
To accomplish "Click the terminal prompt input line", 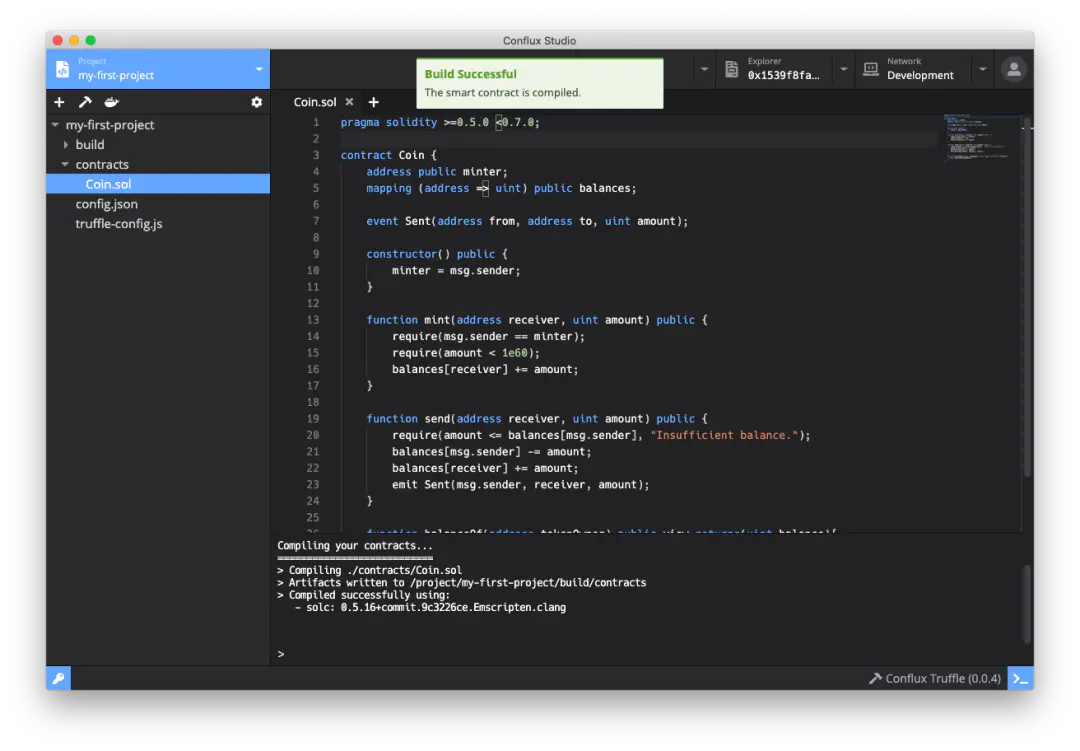I will click(x=647, y=654).
